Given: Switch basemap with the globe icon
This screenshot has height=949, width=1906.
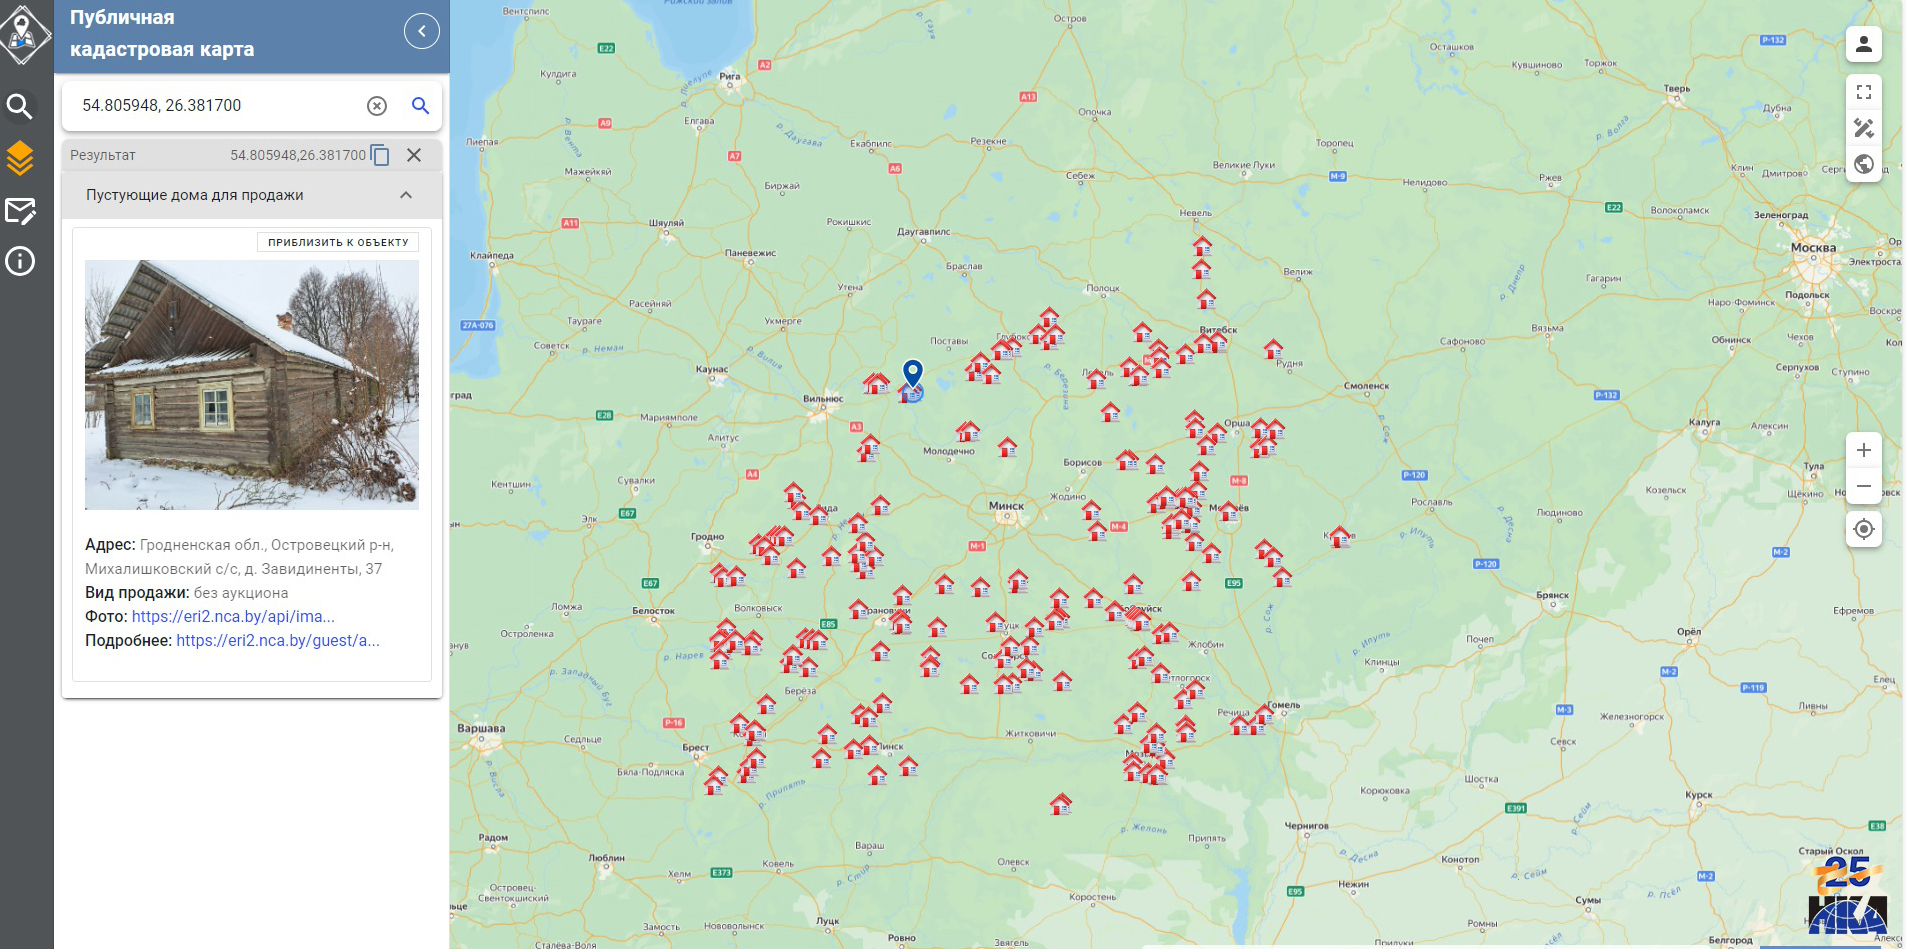Looking at the screenshot, I should [x=1863, y=164].
